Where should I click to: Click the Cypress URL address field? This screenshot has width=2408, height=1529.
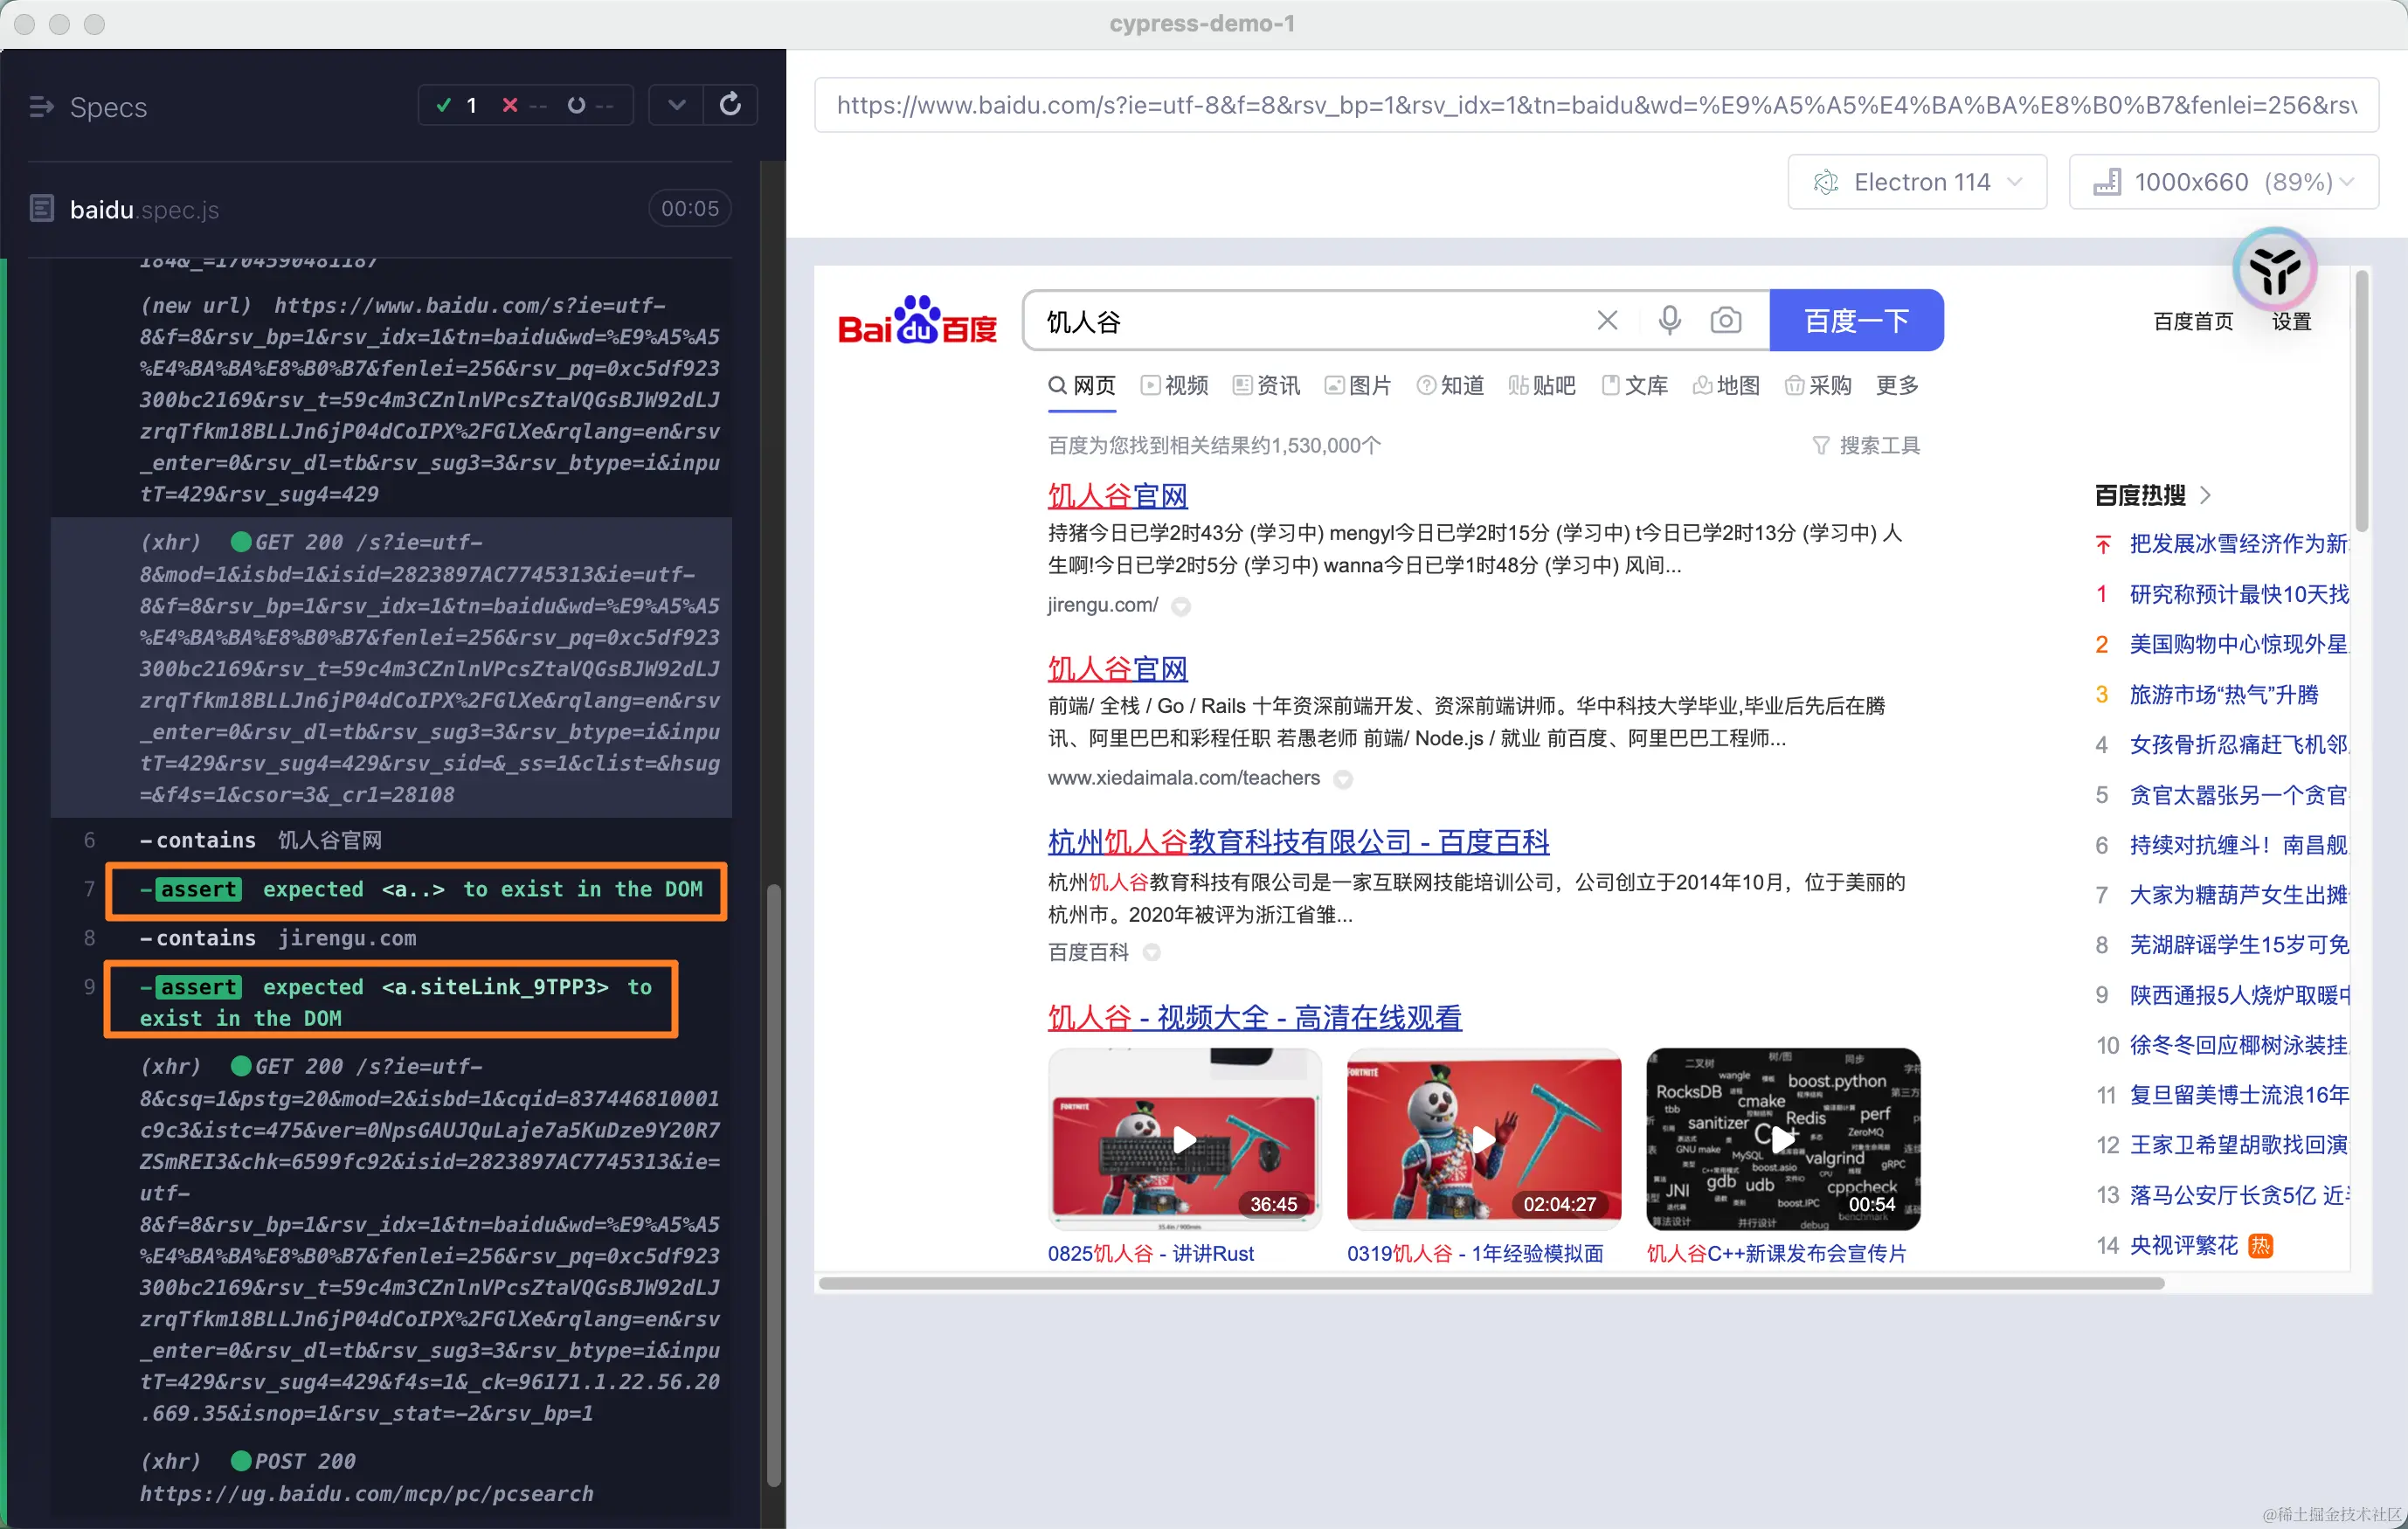tap(1595, 105)
